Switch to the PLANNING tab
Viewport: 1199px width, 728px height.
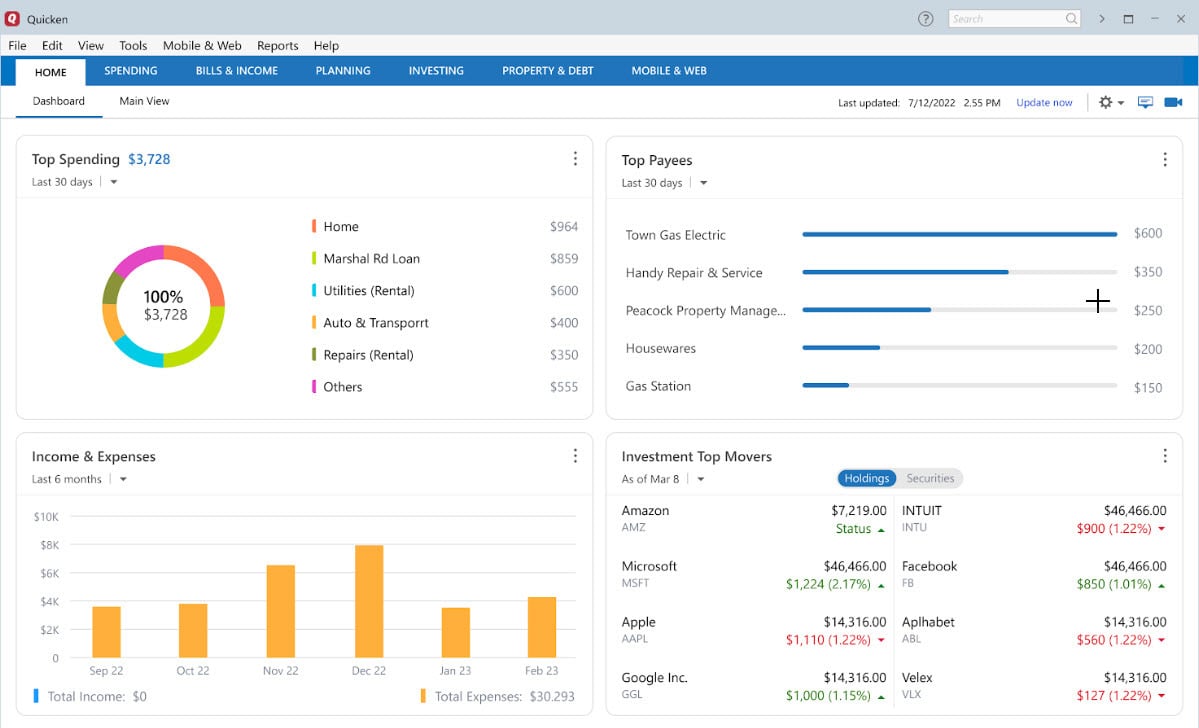point(343,70)
